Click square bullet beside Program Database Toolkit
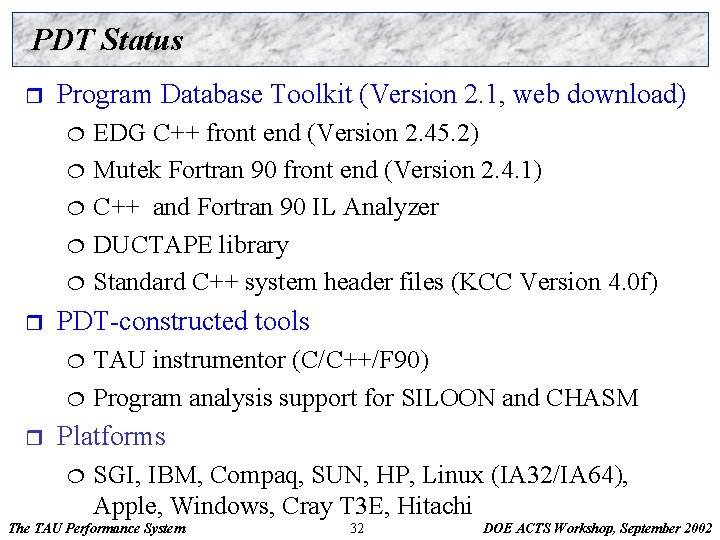 (34, 96)
